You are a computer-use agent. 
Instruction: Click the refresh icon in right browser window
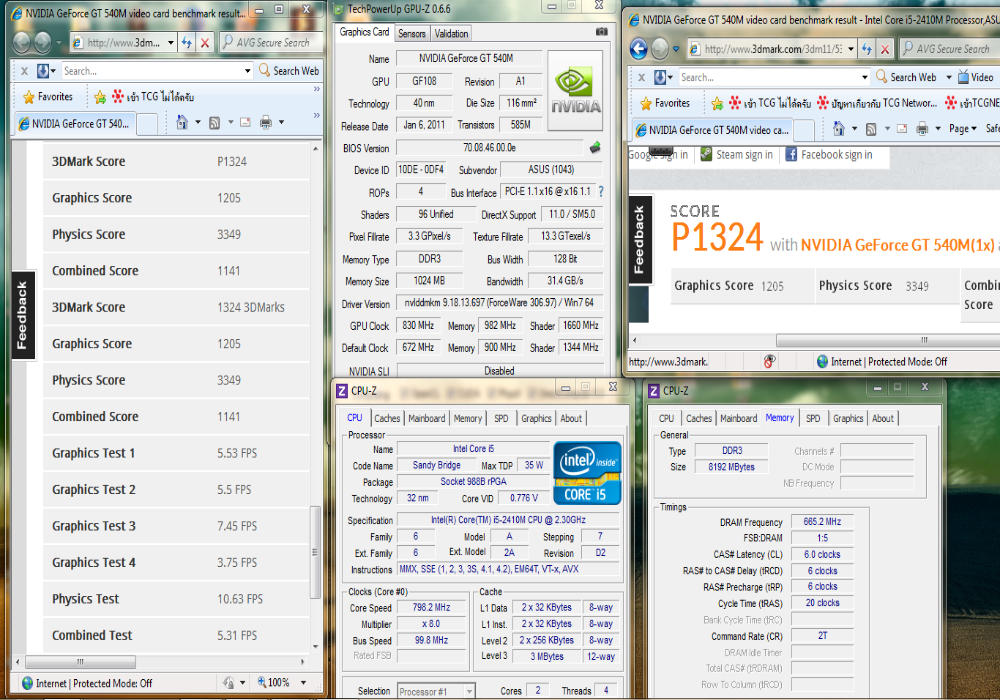point(867,48)
